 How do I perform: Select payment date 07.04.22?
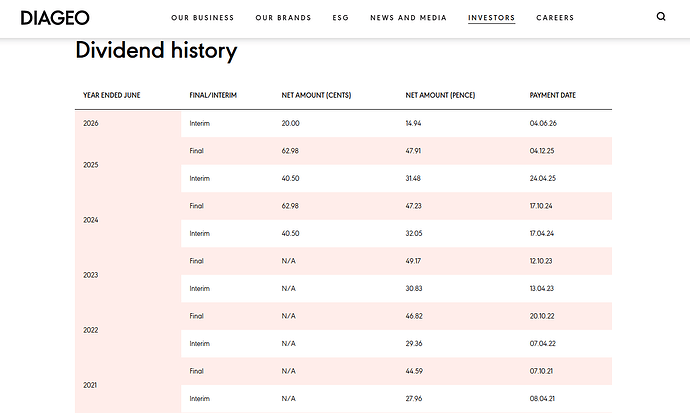click(x=543, y=344)
